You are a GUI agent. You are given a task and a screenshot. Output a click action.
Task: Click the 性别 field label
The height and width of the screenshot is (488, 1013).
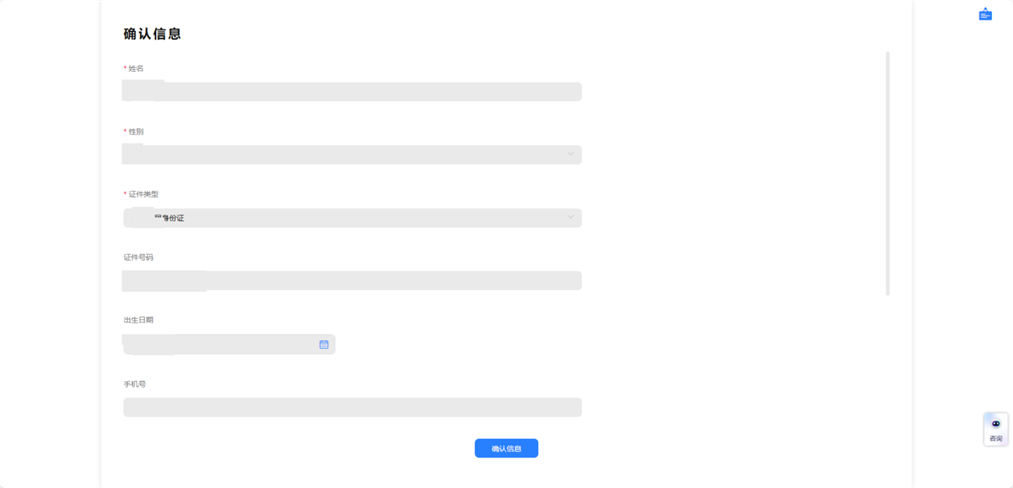(136, 131)
